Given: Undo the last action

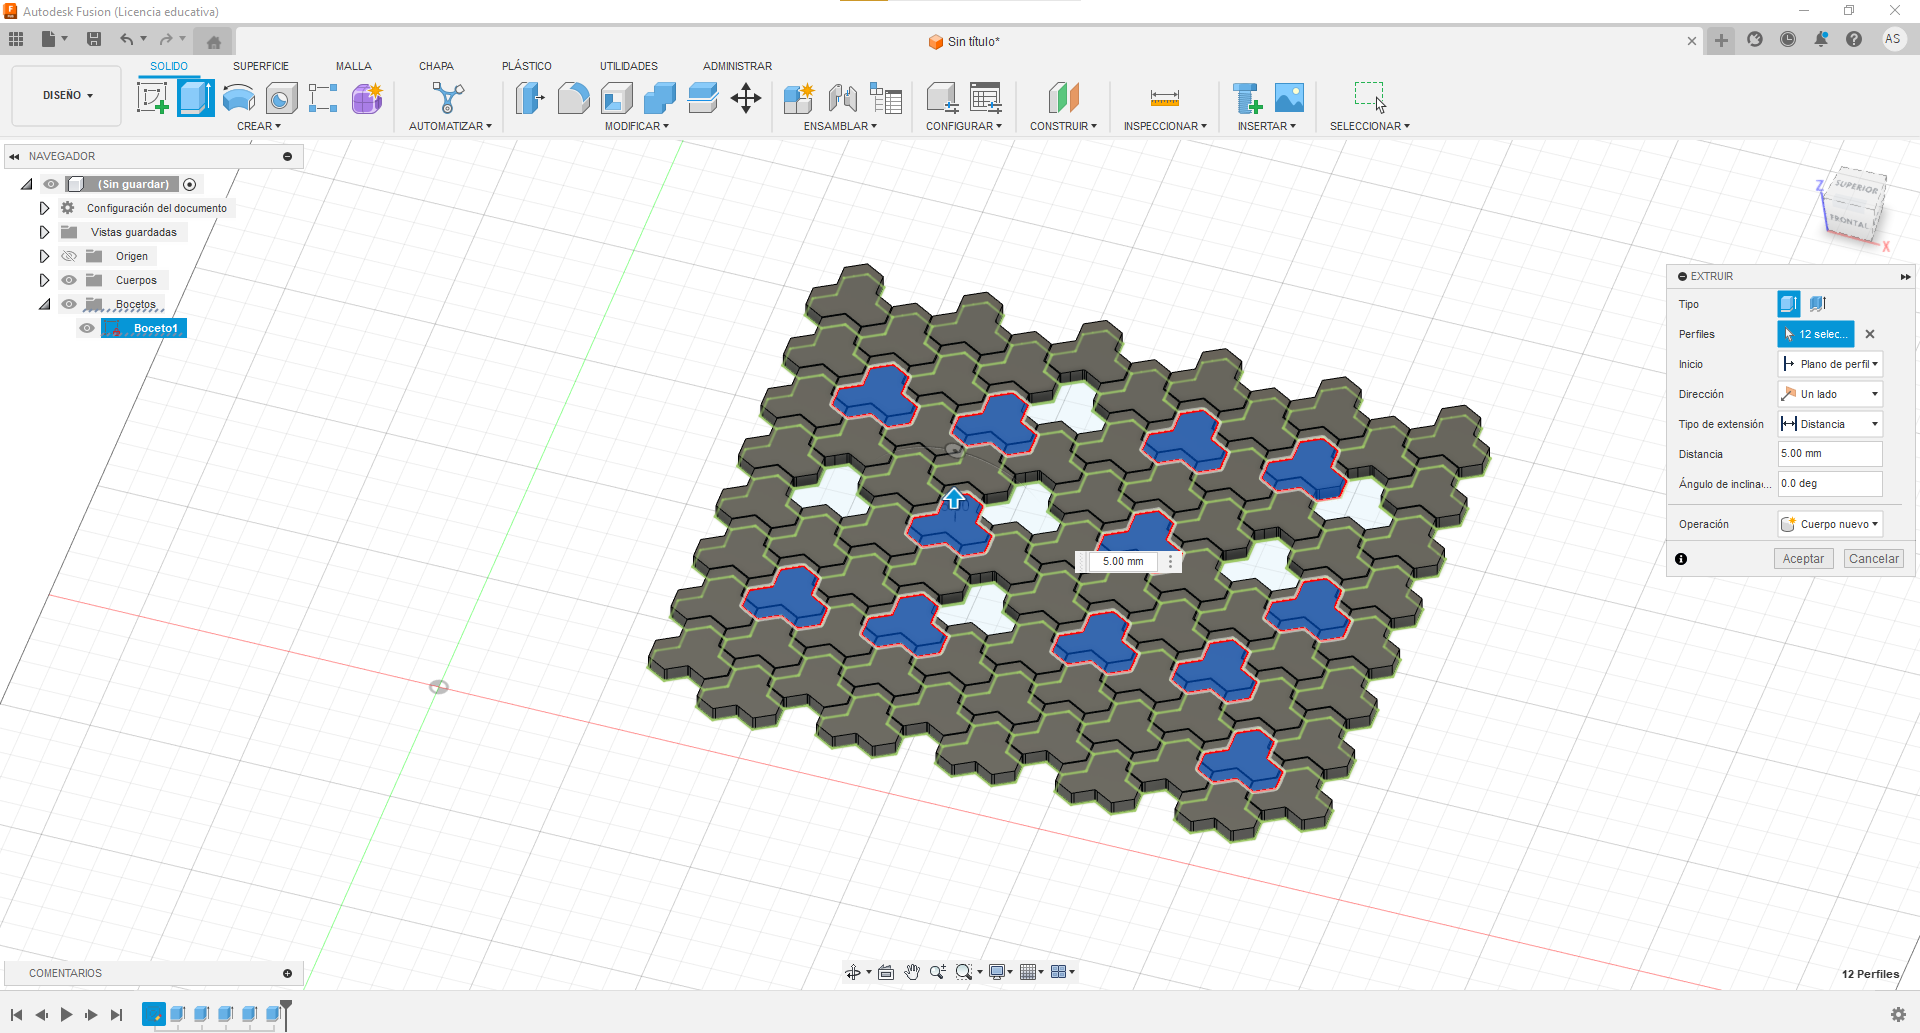Looking at the screenshot, I should [x=126, y=39].
